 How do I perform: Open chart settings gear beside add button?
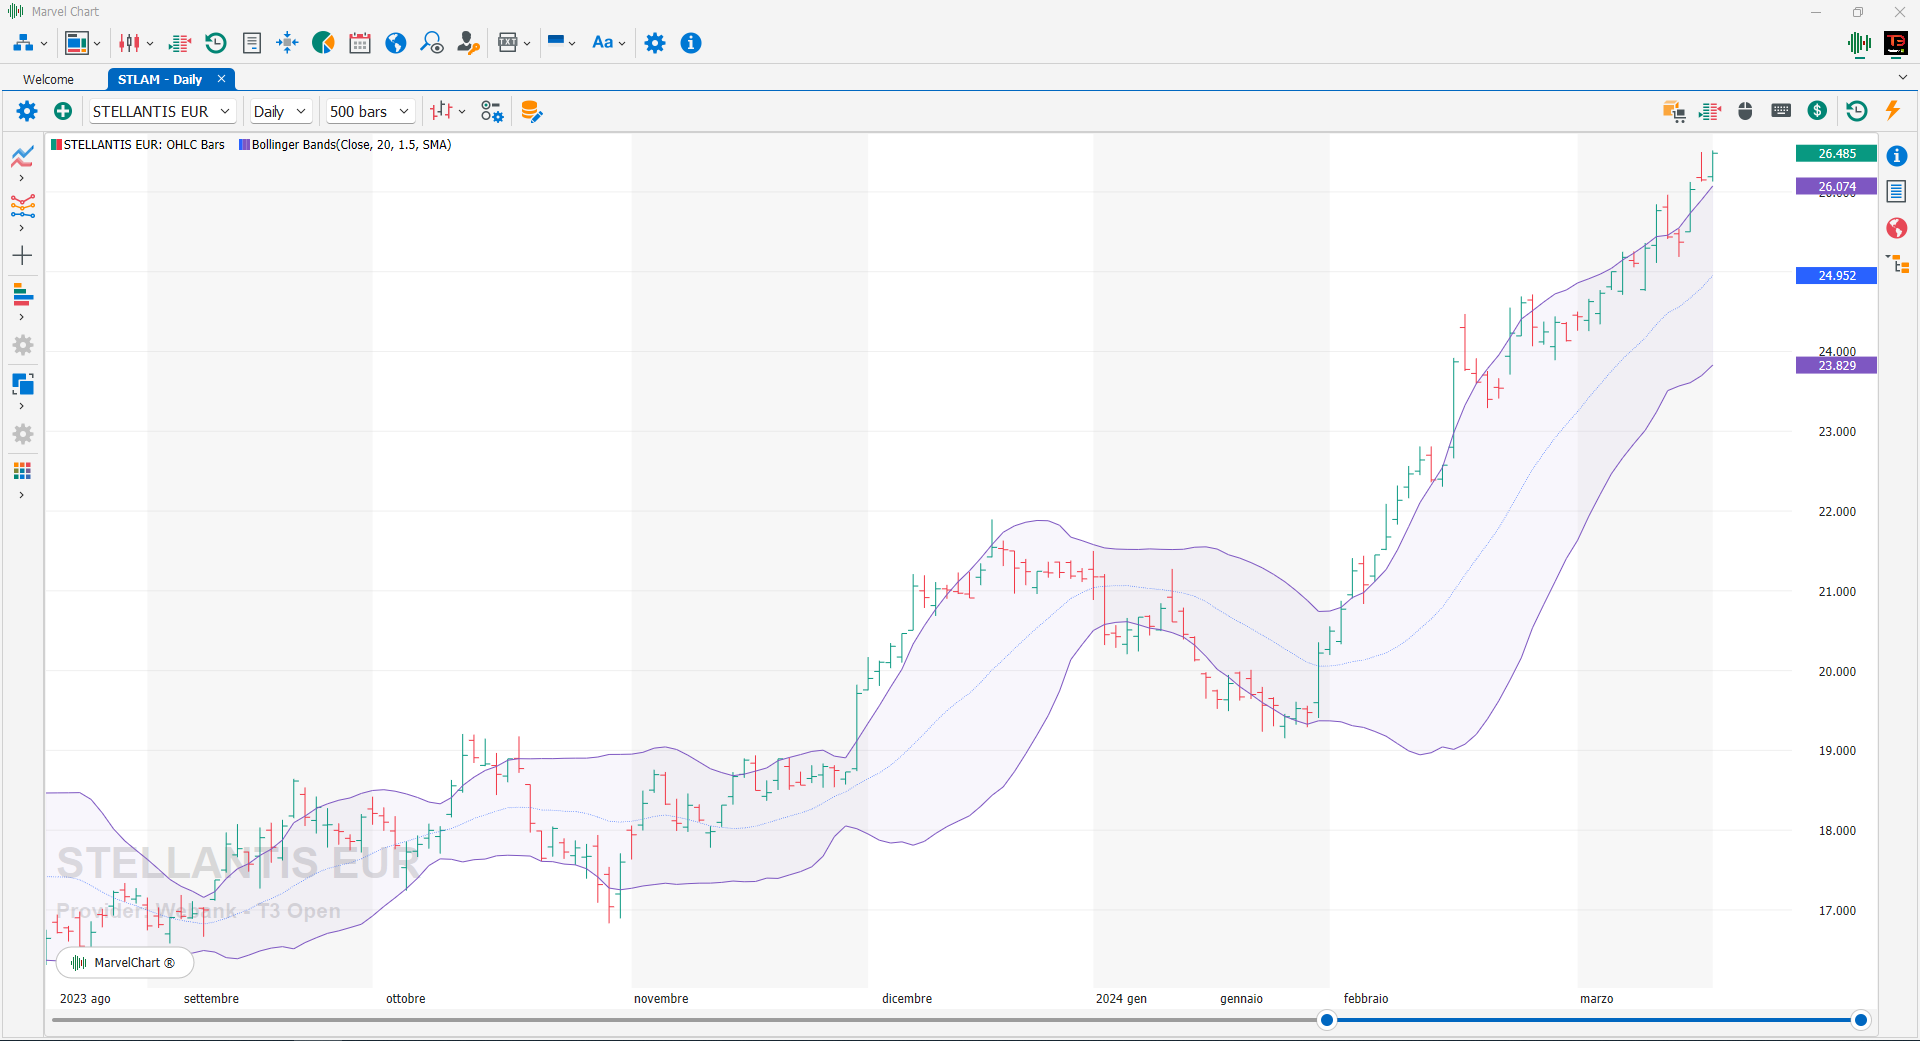tap(27, 111)
